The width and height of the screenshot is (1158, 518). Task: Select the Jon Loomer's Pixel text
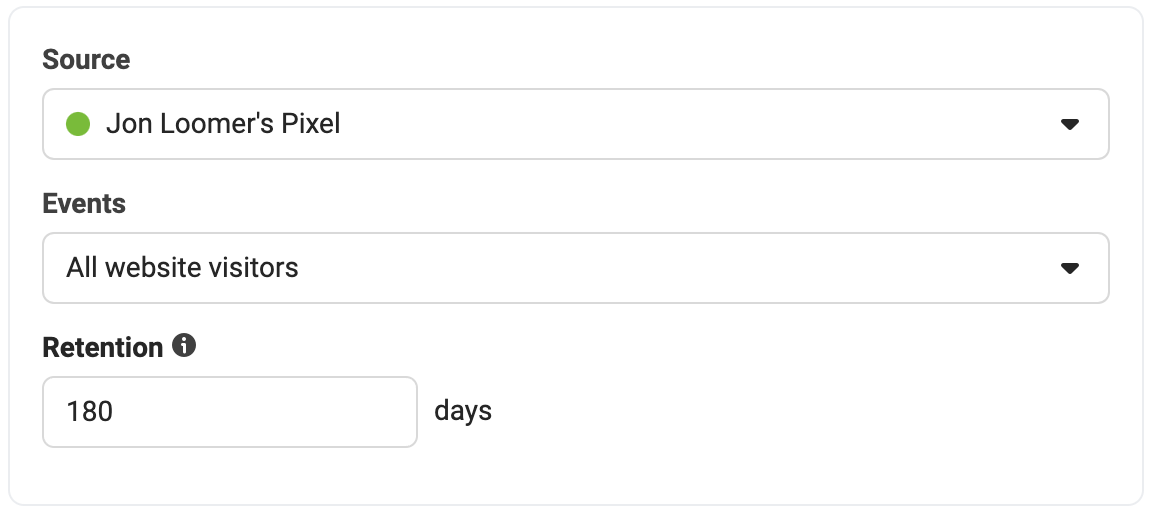pyautogui.click(x=223, y=124)
